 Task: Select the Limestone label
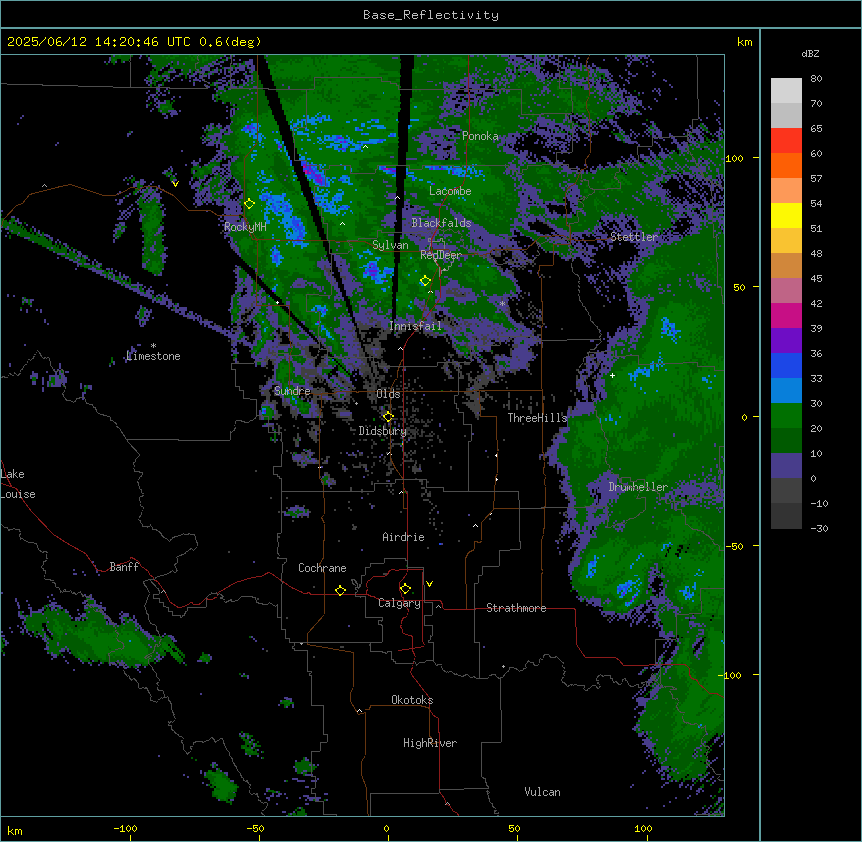pyautogui.click(x=153, y=356)
